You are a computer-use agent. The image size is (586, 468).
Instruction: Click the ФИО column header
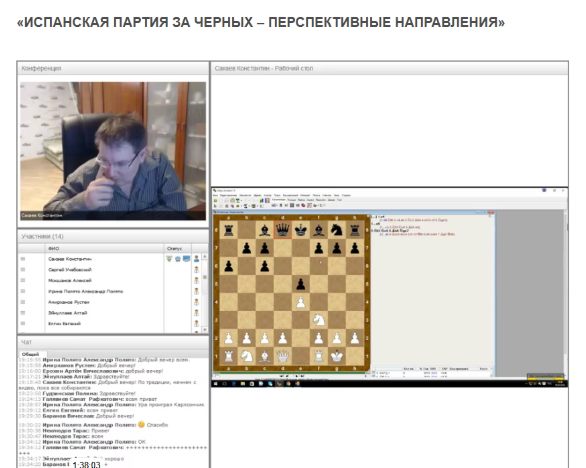click(x=53, y=248)
